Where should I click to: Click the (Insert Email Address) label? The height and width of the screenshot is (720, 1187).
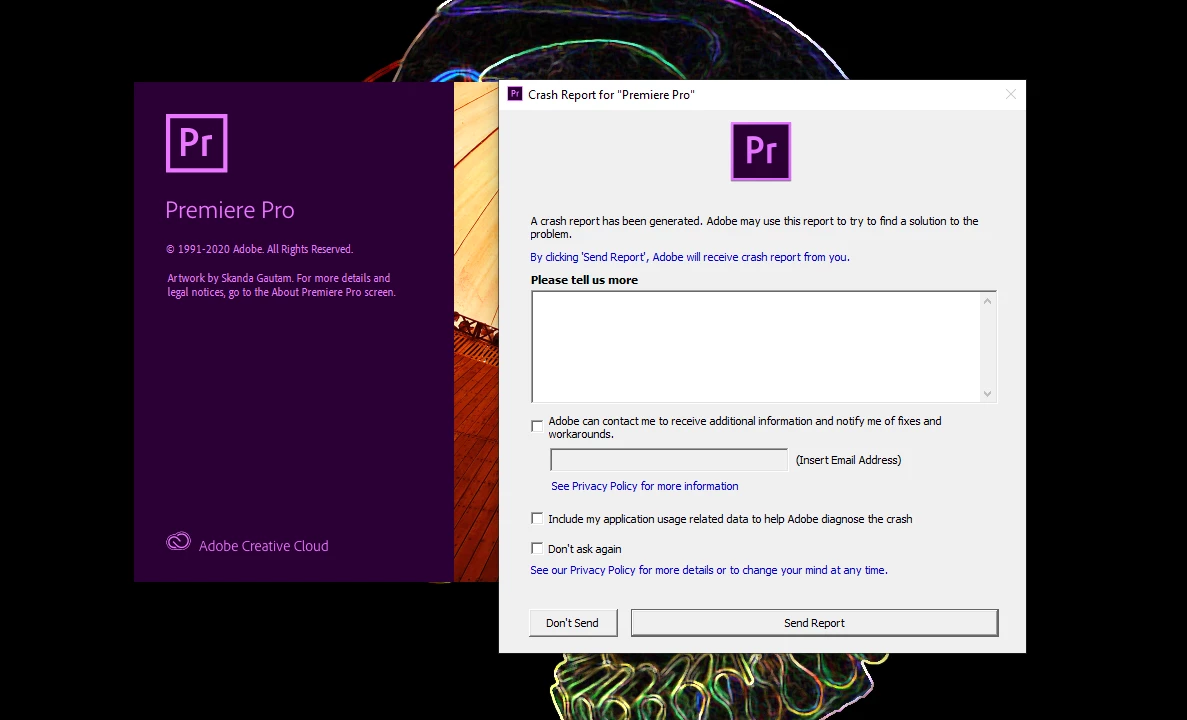[849, 460]
